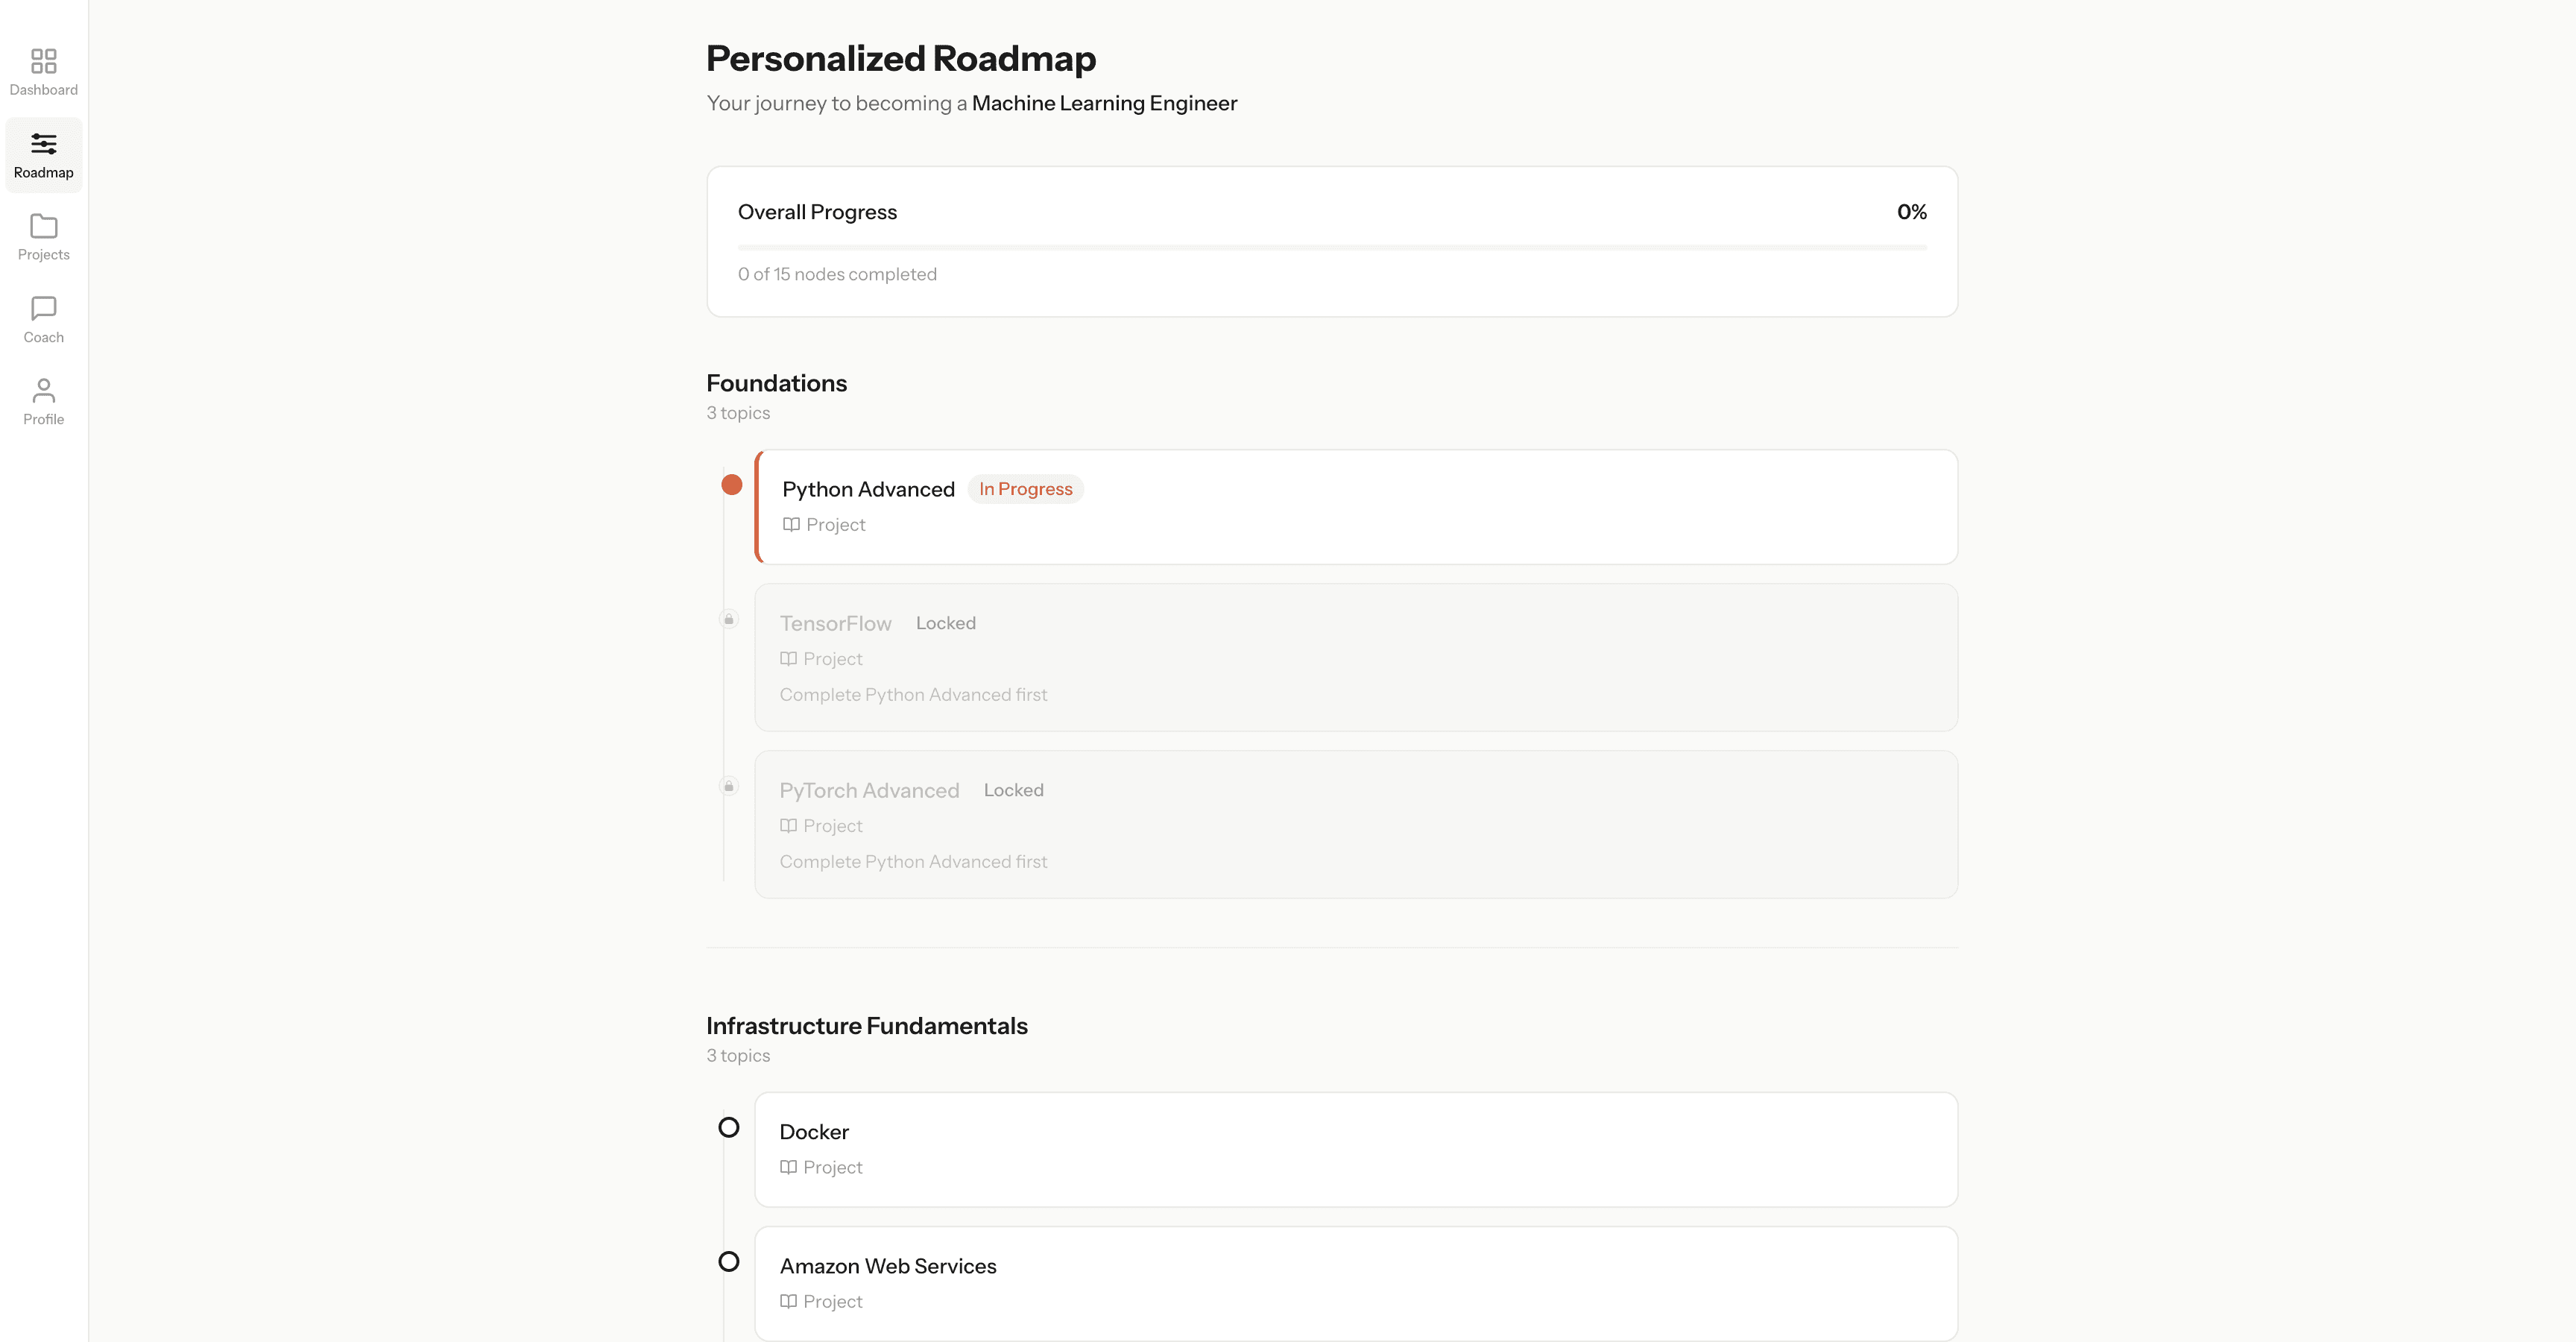Open the Dashboard panel via grid icon
Image resolution: width=2576 pixels, height=1342 pixels.
click(43, 62)
